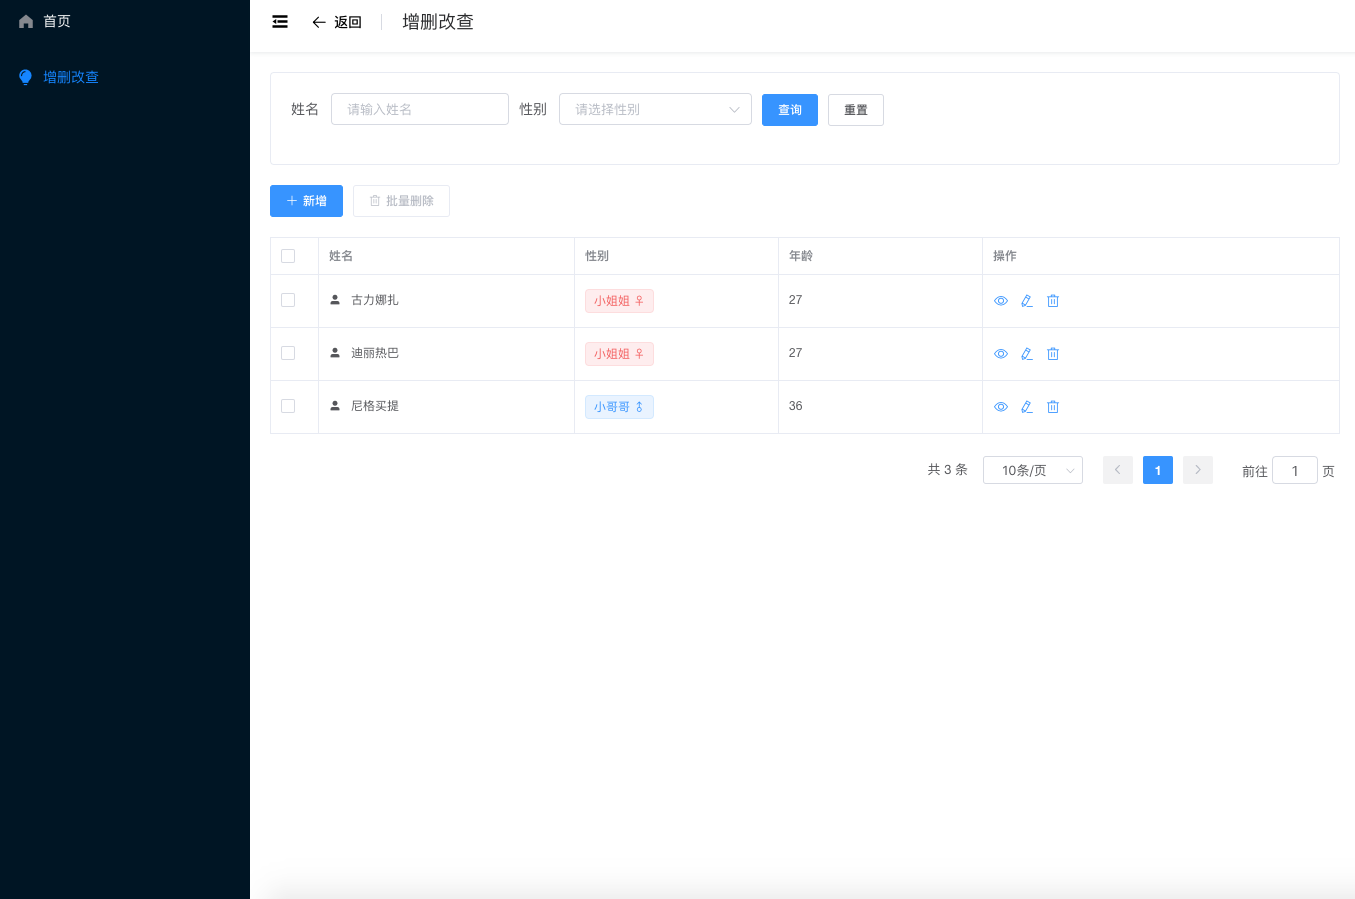
Task: Click 小哥哥 tag in 尼格买提 row
Action: [x=619, y=407]
